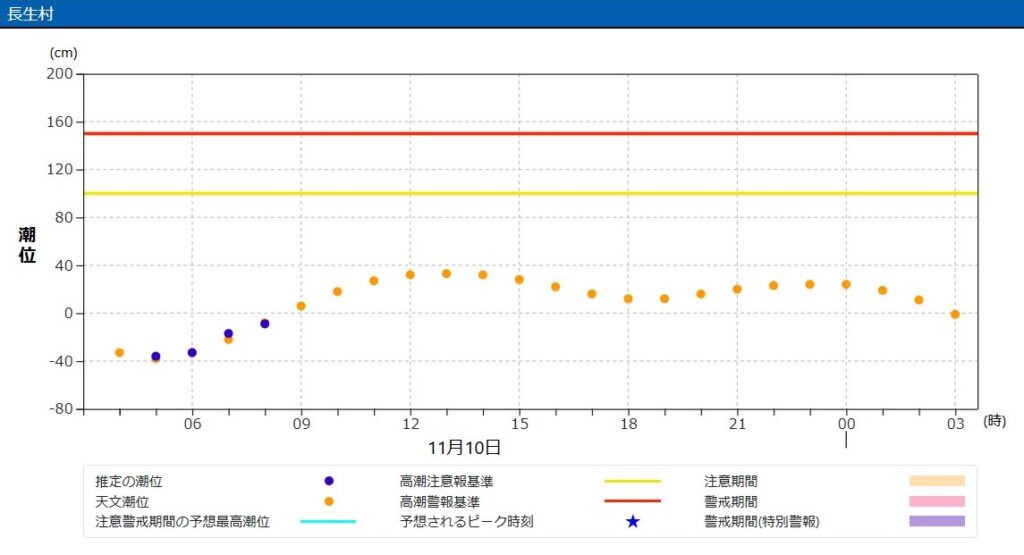
Task: Select the purple 警戒期間(特別警報) swatch
Action: (x=937, y=521)
